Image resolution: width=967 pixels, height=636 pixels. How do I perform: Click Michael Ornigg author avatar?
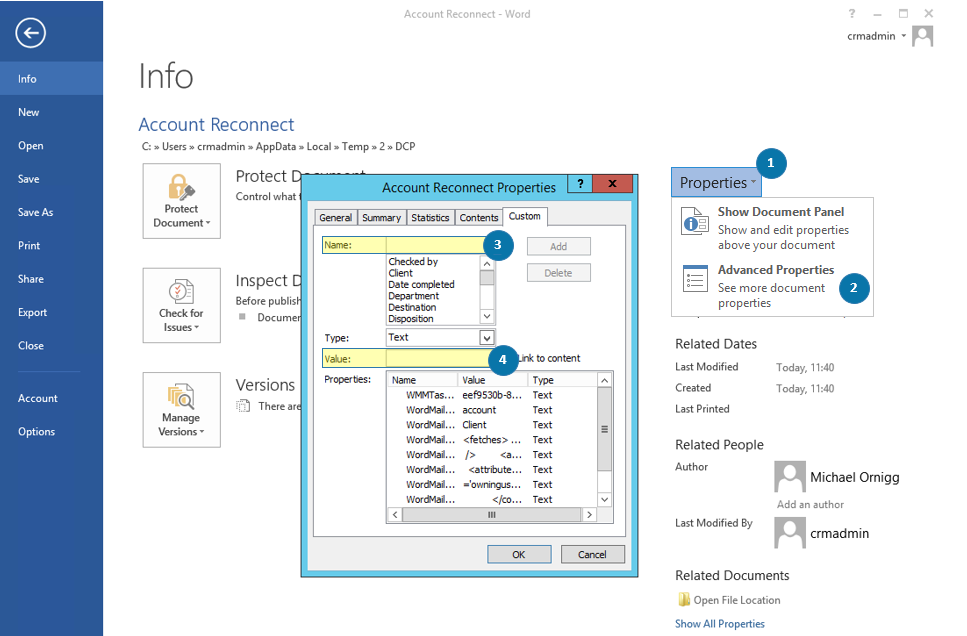790,476
